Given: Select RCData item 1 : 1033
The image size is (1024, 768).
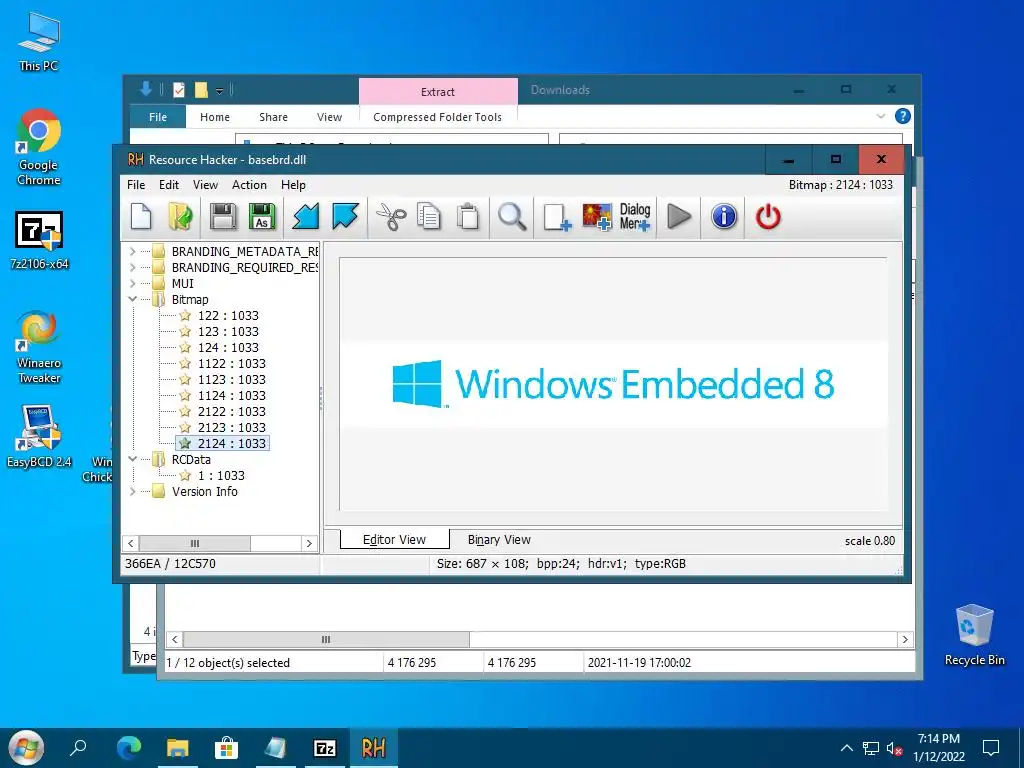Looking at the screenshot, I should click(x=221, y=475).
